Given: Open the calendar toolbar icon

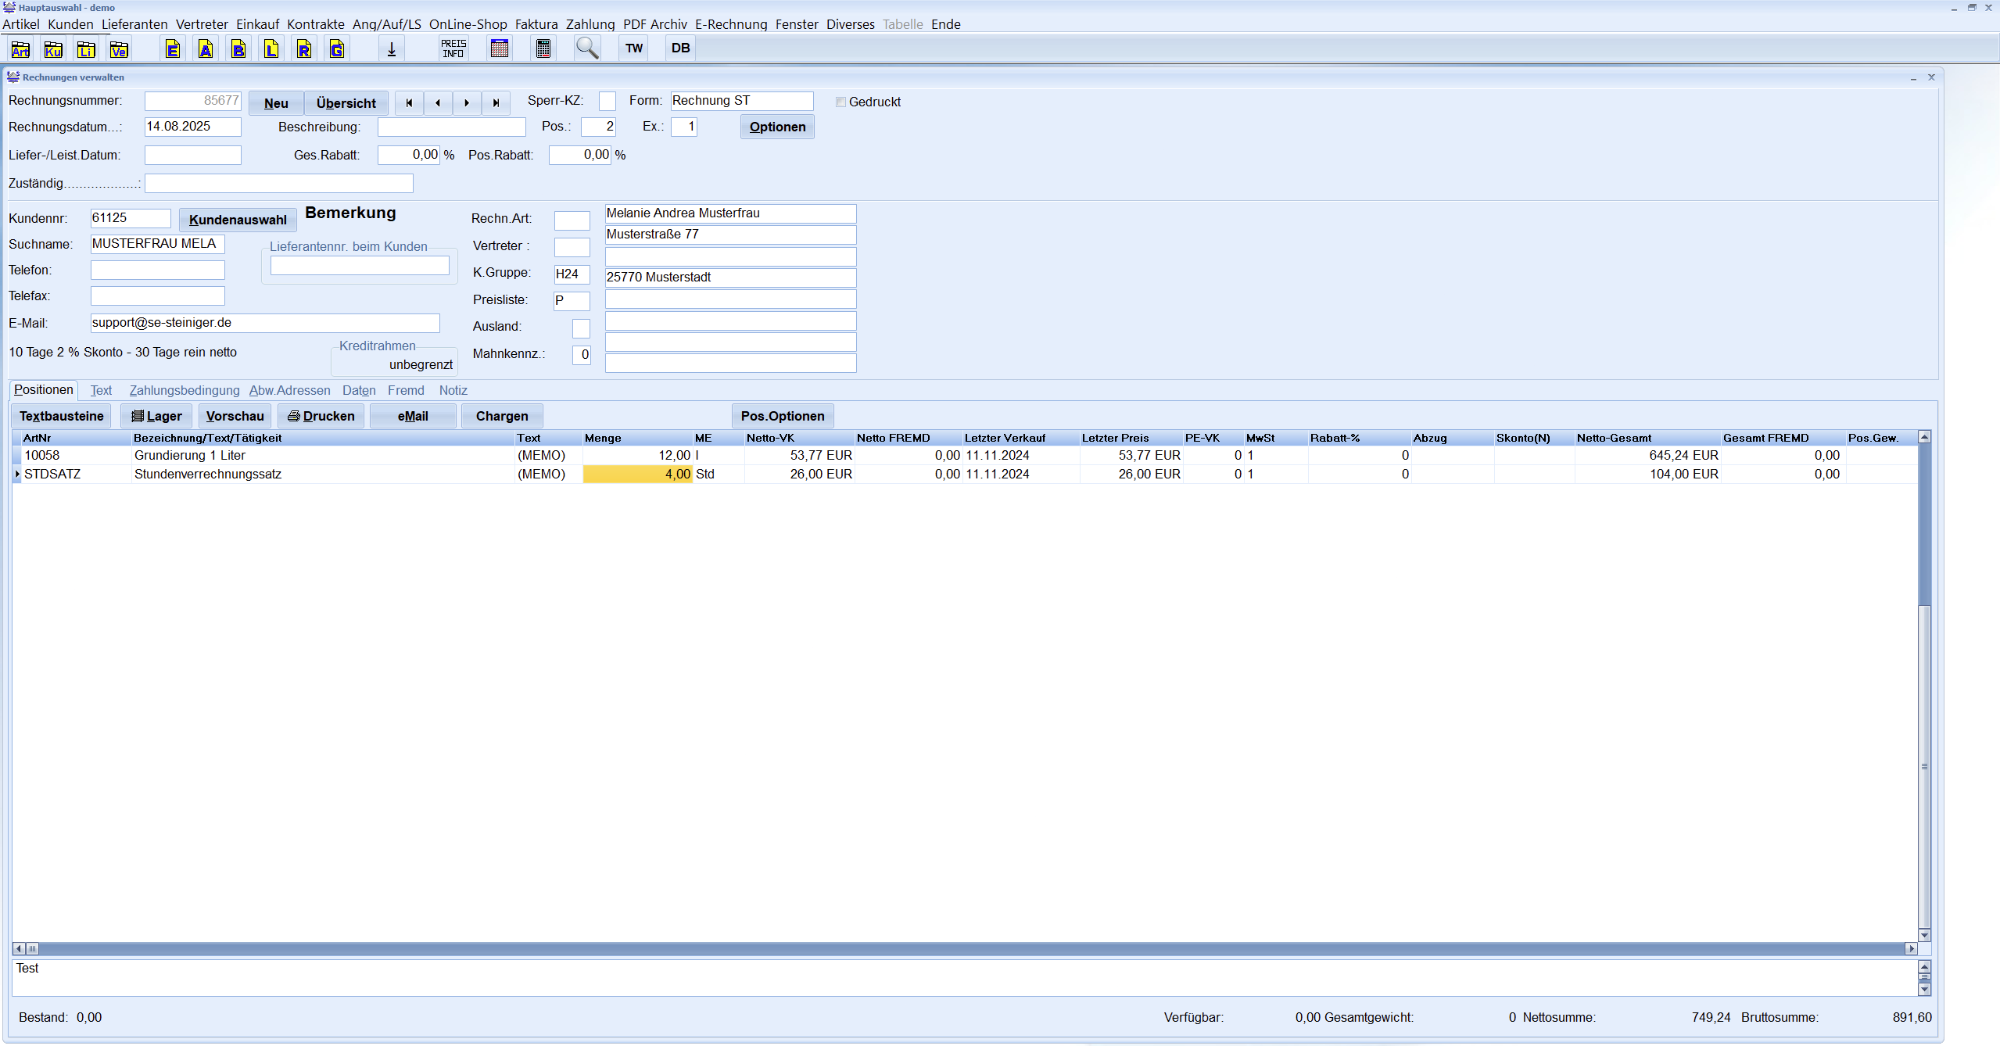Looking at the screenshot, I should (500, 49).
